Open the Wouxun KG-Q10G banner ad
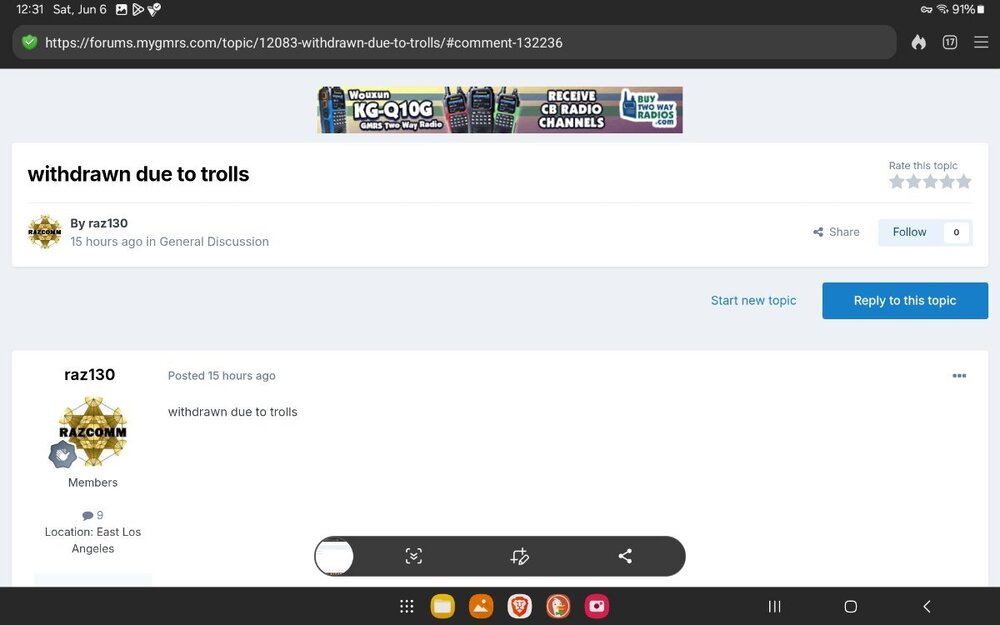The image size is (1000, 625). click(499, 110)
